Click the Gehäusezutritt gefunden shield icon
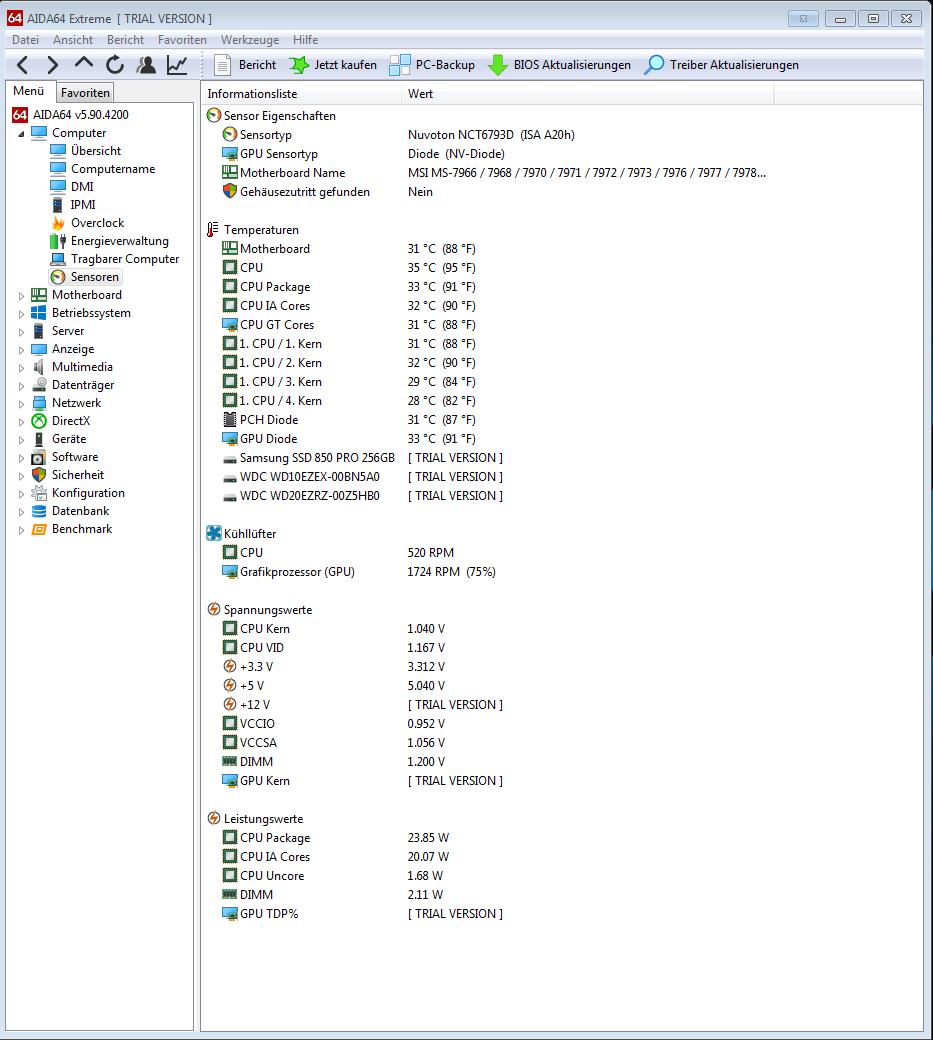 pos(229,192)
